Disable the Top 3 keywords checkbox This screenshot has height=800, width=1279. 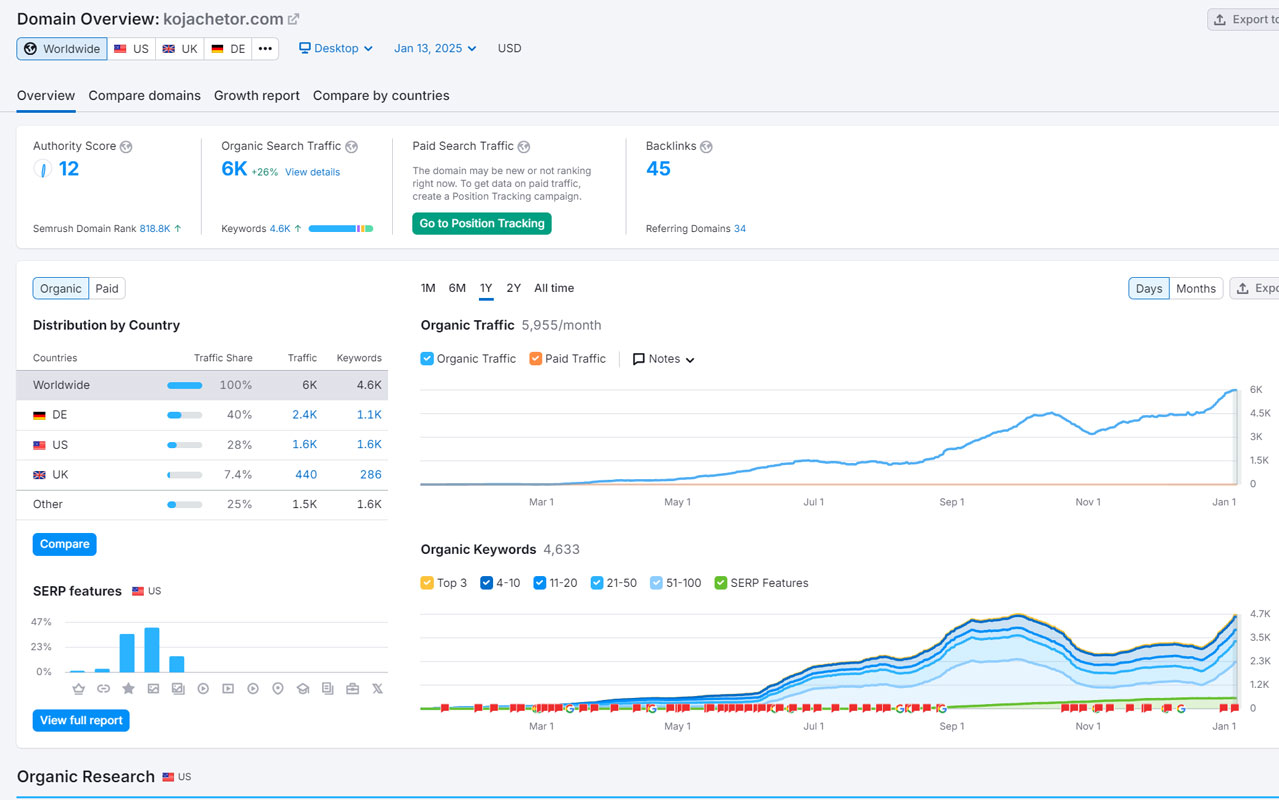coord(427,583)
